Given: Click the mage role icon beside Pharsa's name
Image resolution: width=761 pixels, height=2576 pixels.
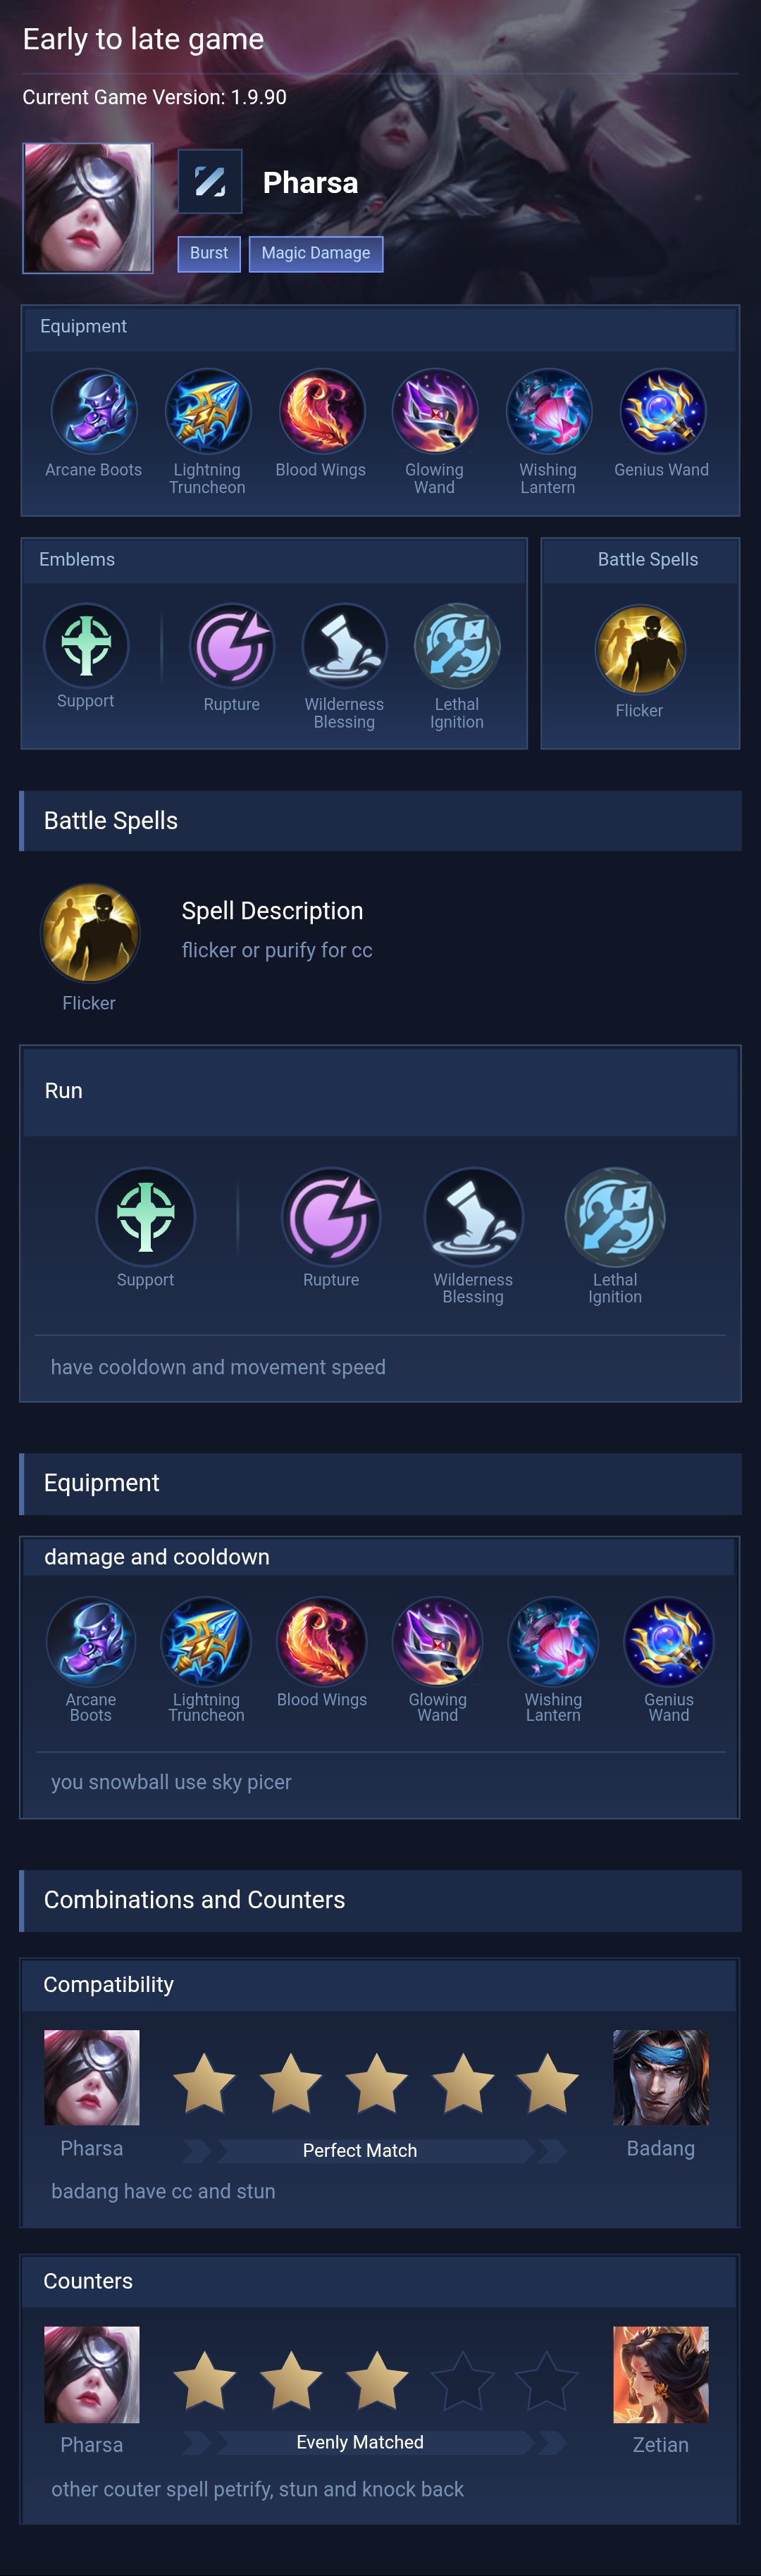Looking at the screenshot, I should (x=210, y=181).
